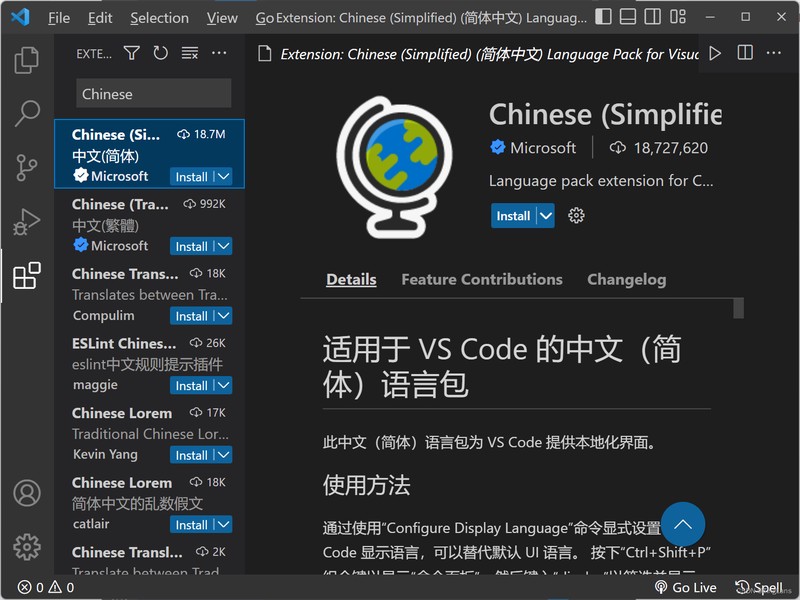Open the Explorer view in activity bar
Viewport: 800px width, 600px height.
27,60
